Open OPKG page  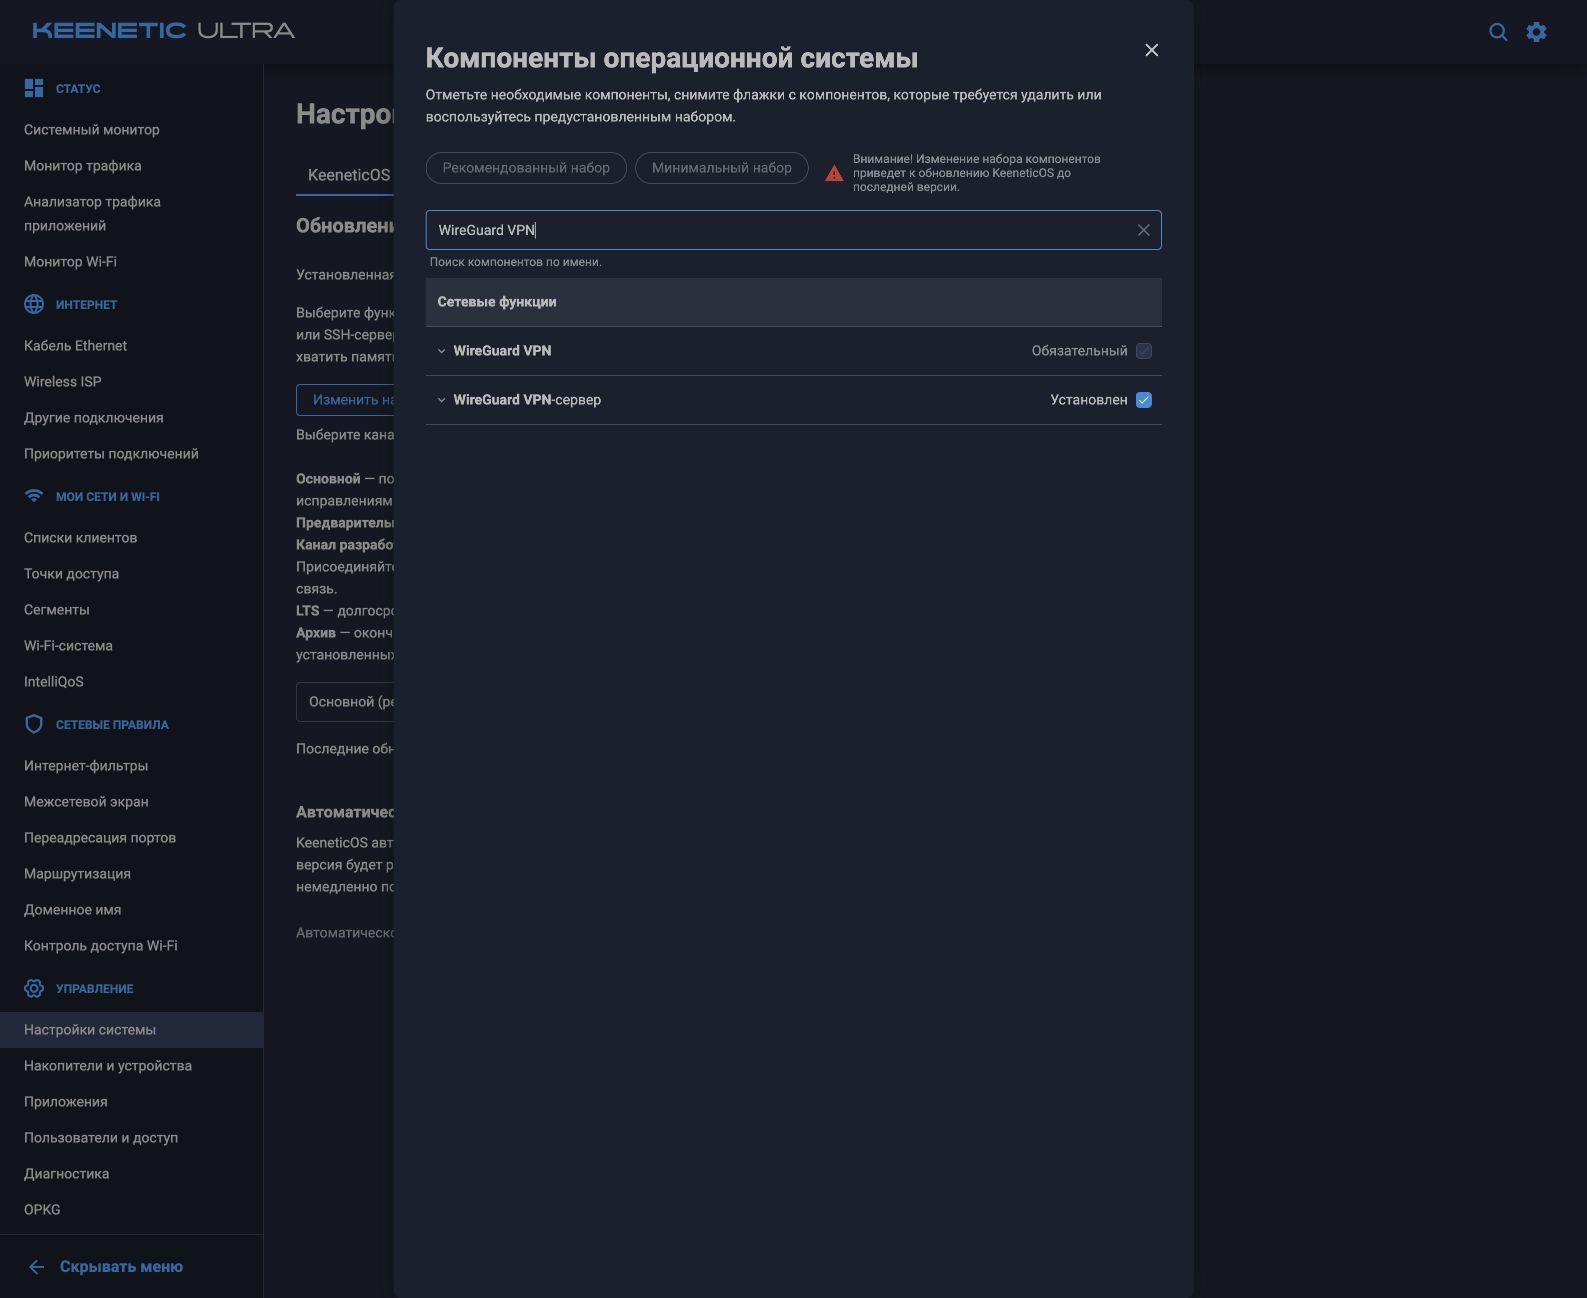pos(42,1210)
